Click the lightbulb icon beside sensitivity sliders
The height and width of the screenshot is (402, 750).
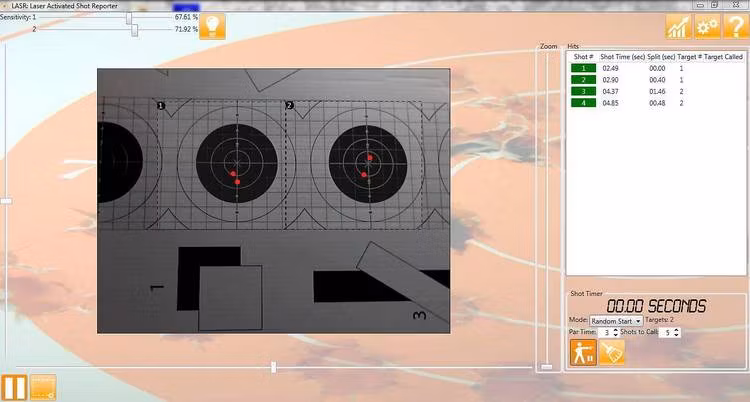click(211, 25)
